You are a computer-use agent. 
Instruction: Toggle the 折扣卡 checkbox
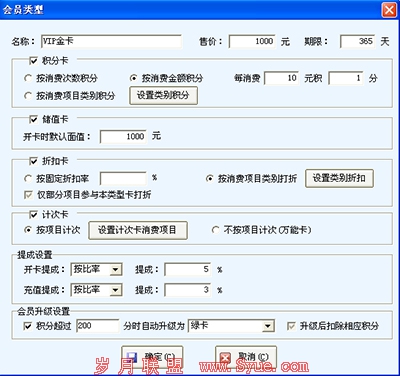pos(33,161)
